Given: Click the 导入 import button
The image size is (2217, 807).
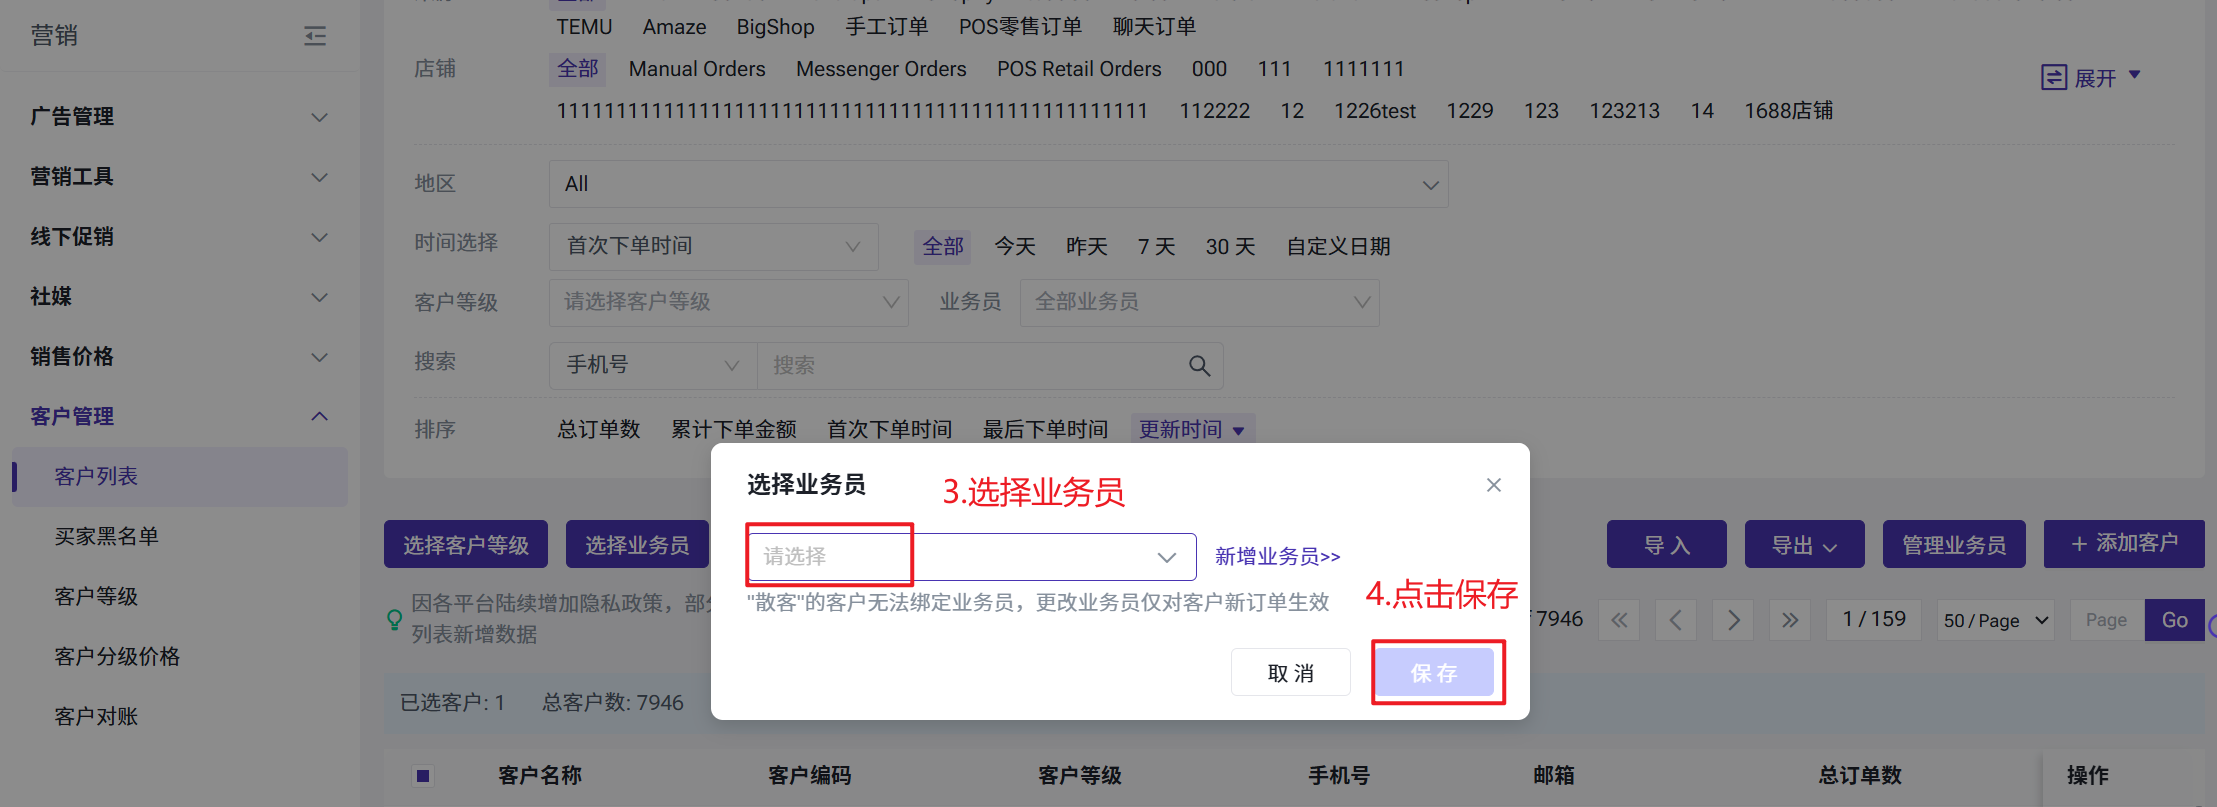Looking at the screenshot, I should click(x=1667, y=545).
